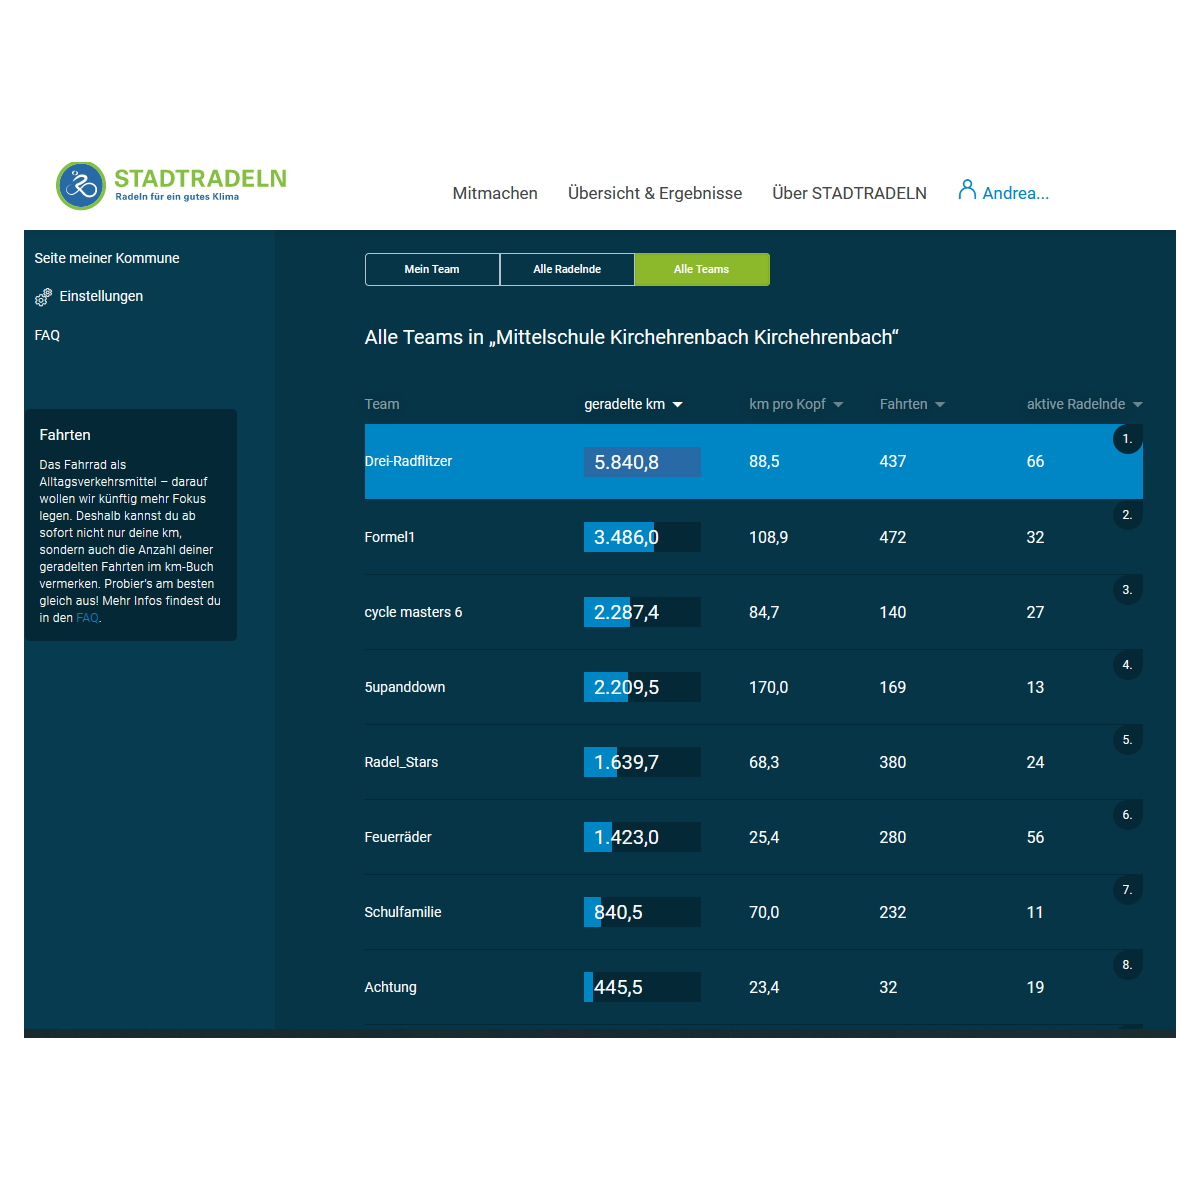Switch to the Alle Radelnde tab
This screenshot has width=1200, height=1200.
(567, 269)
